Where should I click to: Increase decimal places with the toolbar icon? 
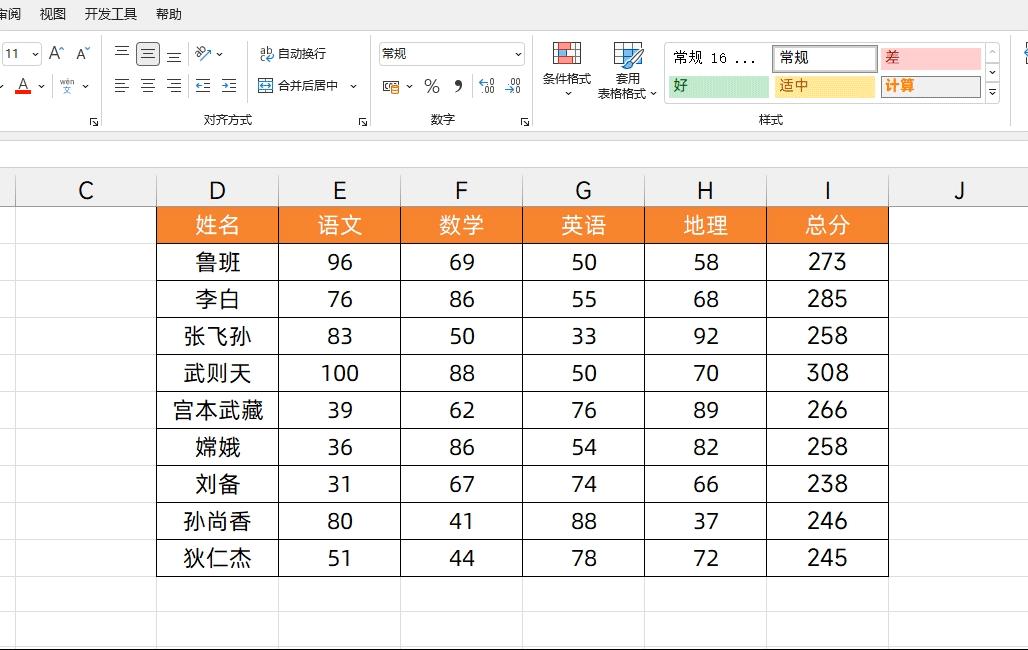click(488, 86)
